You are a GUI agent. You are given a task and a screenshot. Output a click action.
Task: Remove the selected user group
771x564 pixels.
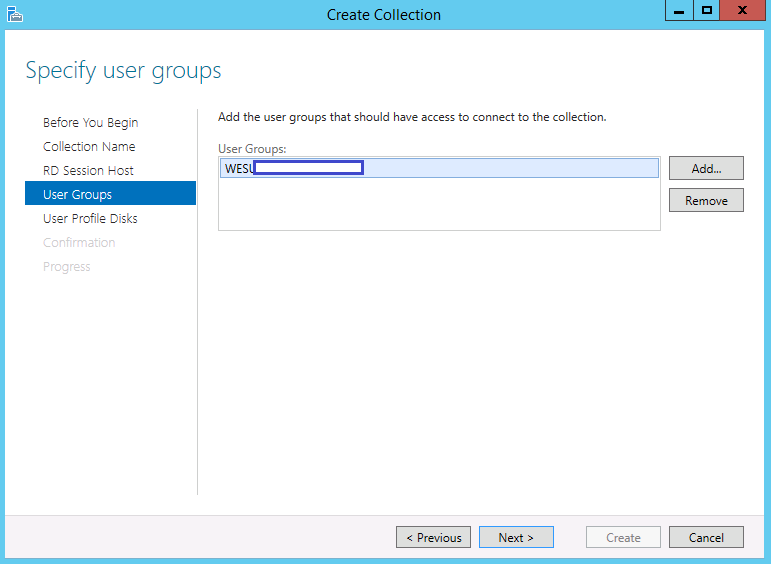pyautogui.click(x=706, y=200)
